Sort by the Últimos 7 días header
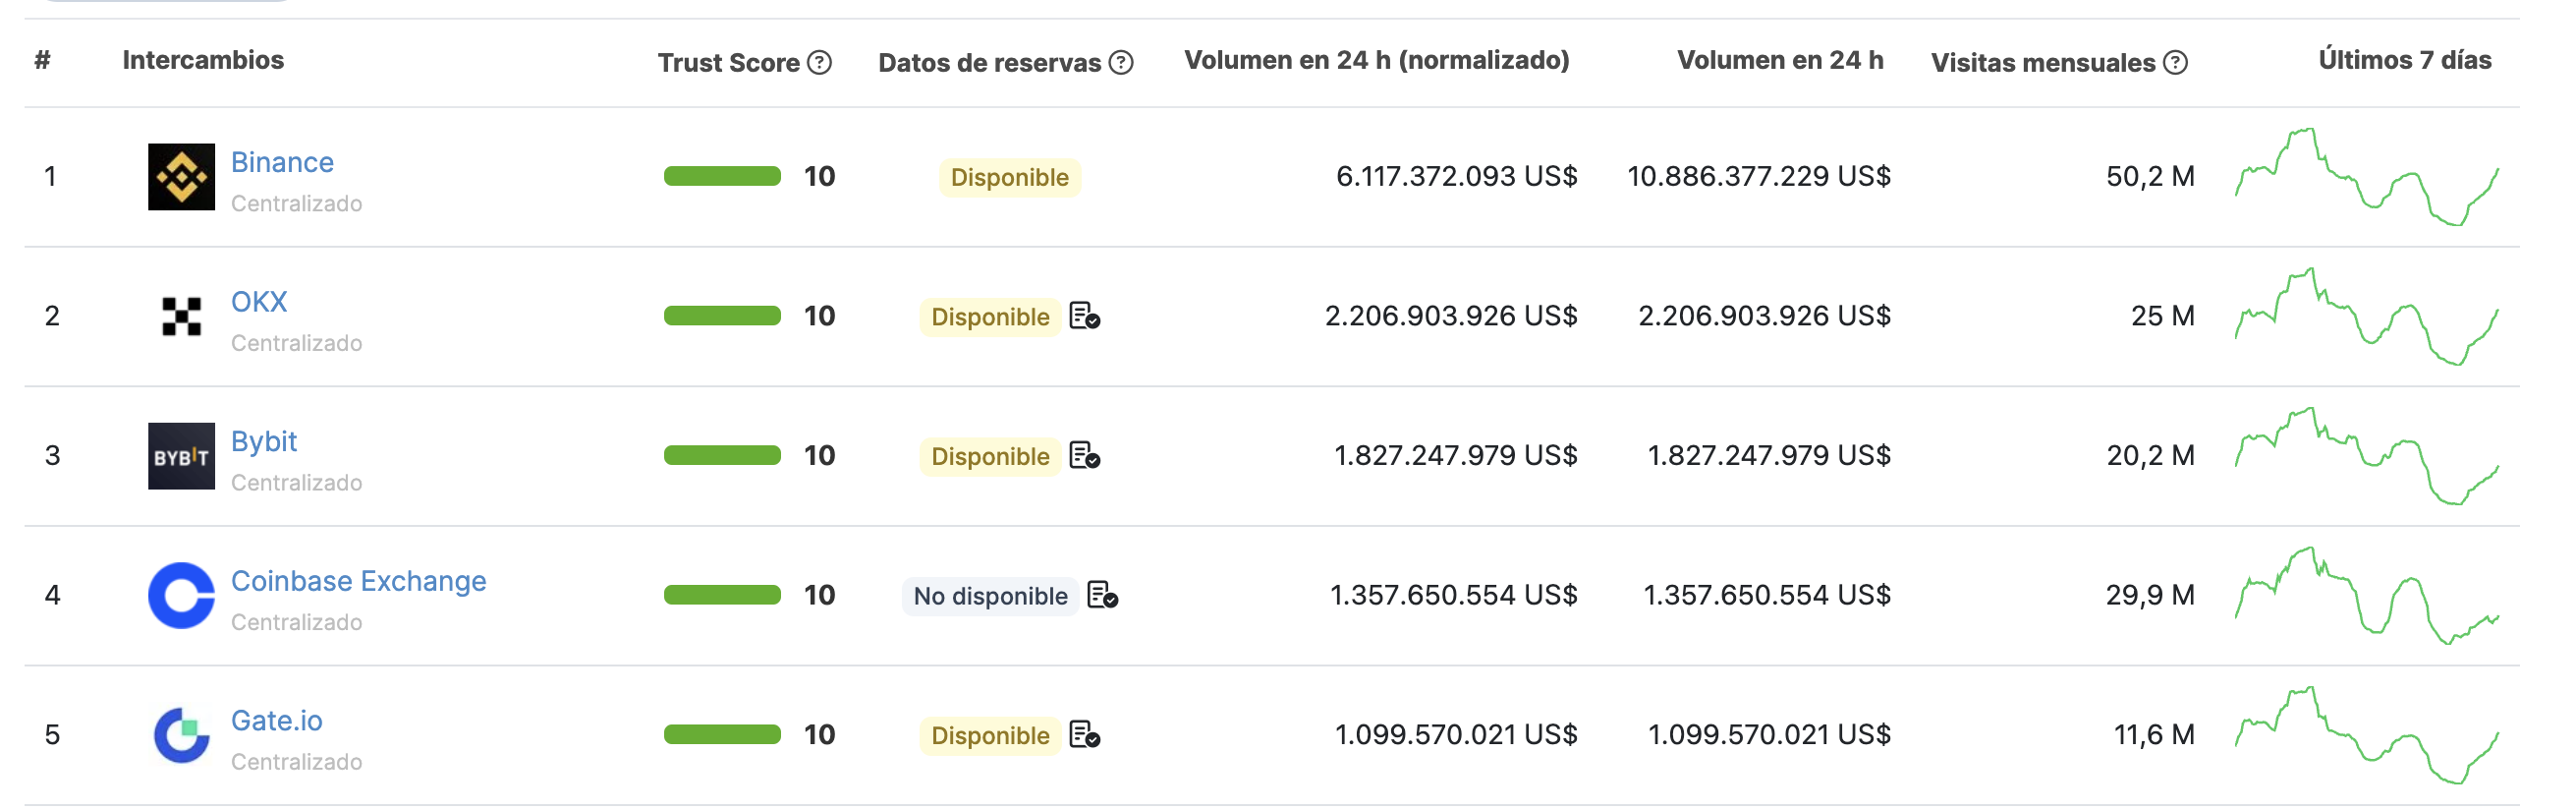 2404,60
